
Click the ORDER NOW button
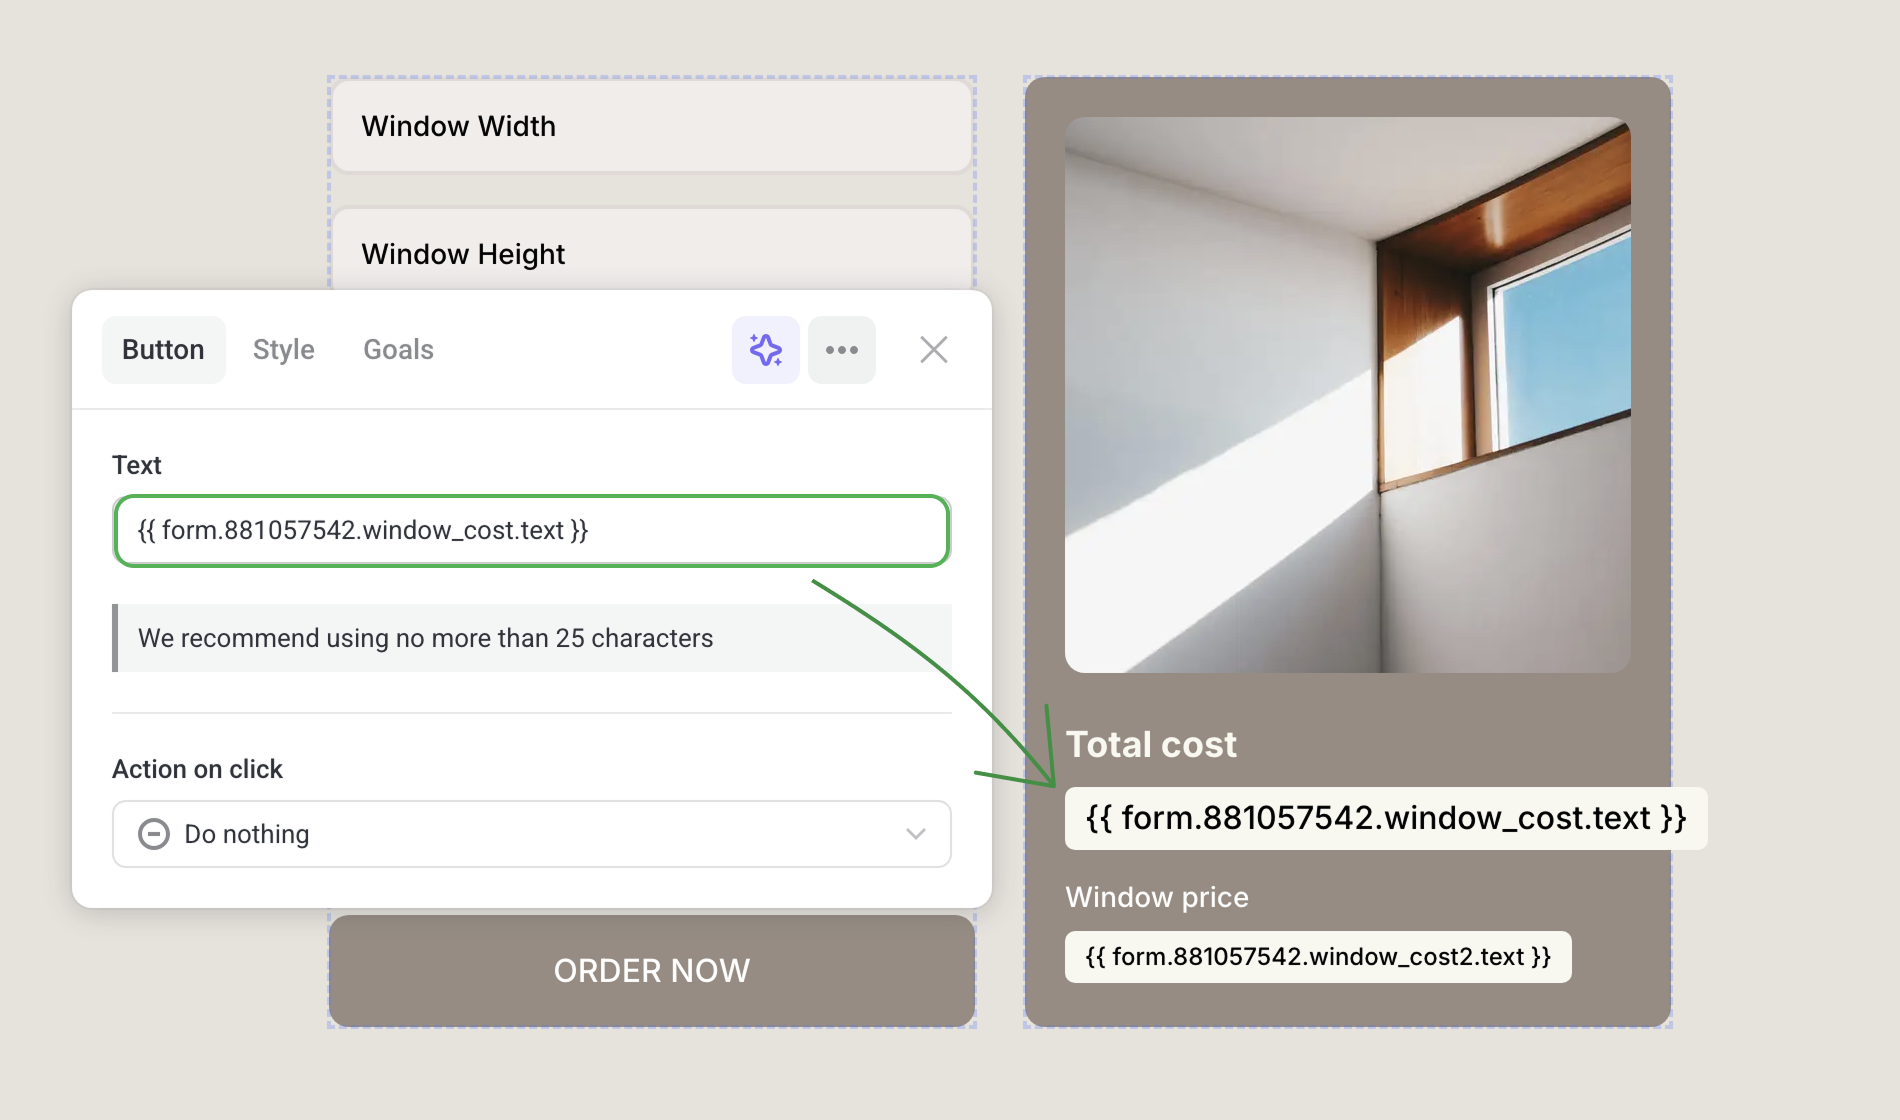click(x=652, y=971)
